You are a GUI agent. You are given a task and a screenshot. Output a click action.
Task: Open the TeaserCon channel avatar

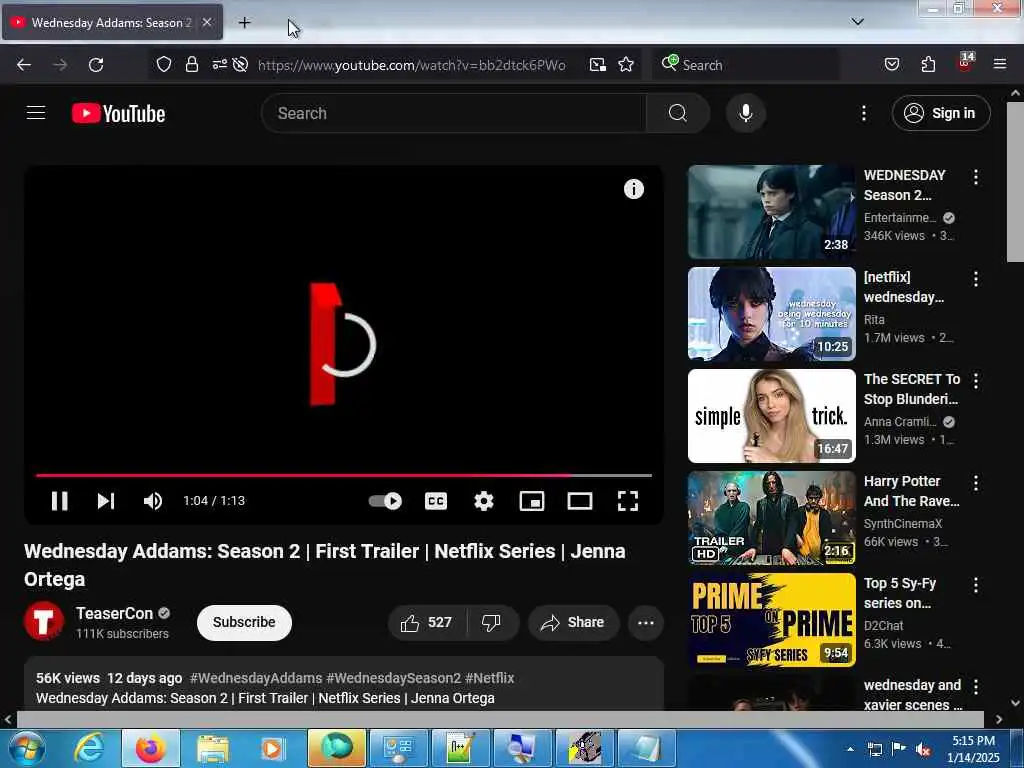[44, 621]
